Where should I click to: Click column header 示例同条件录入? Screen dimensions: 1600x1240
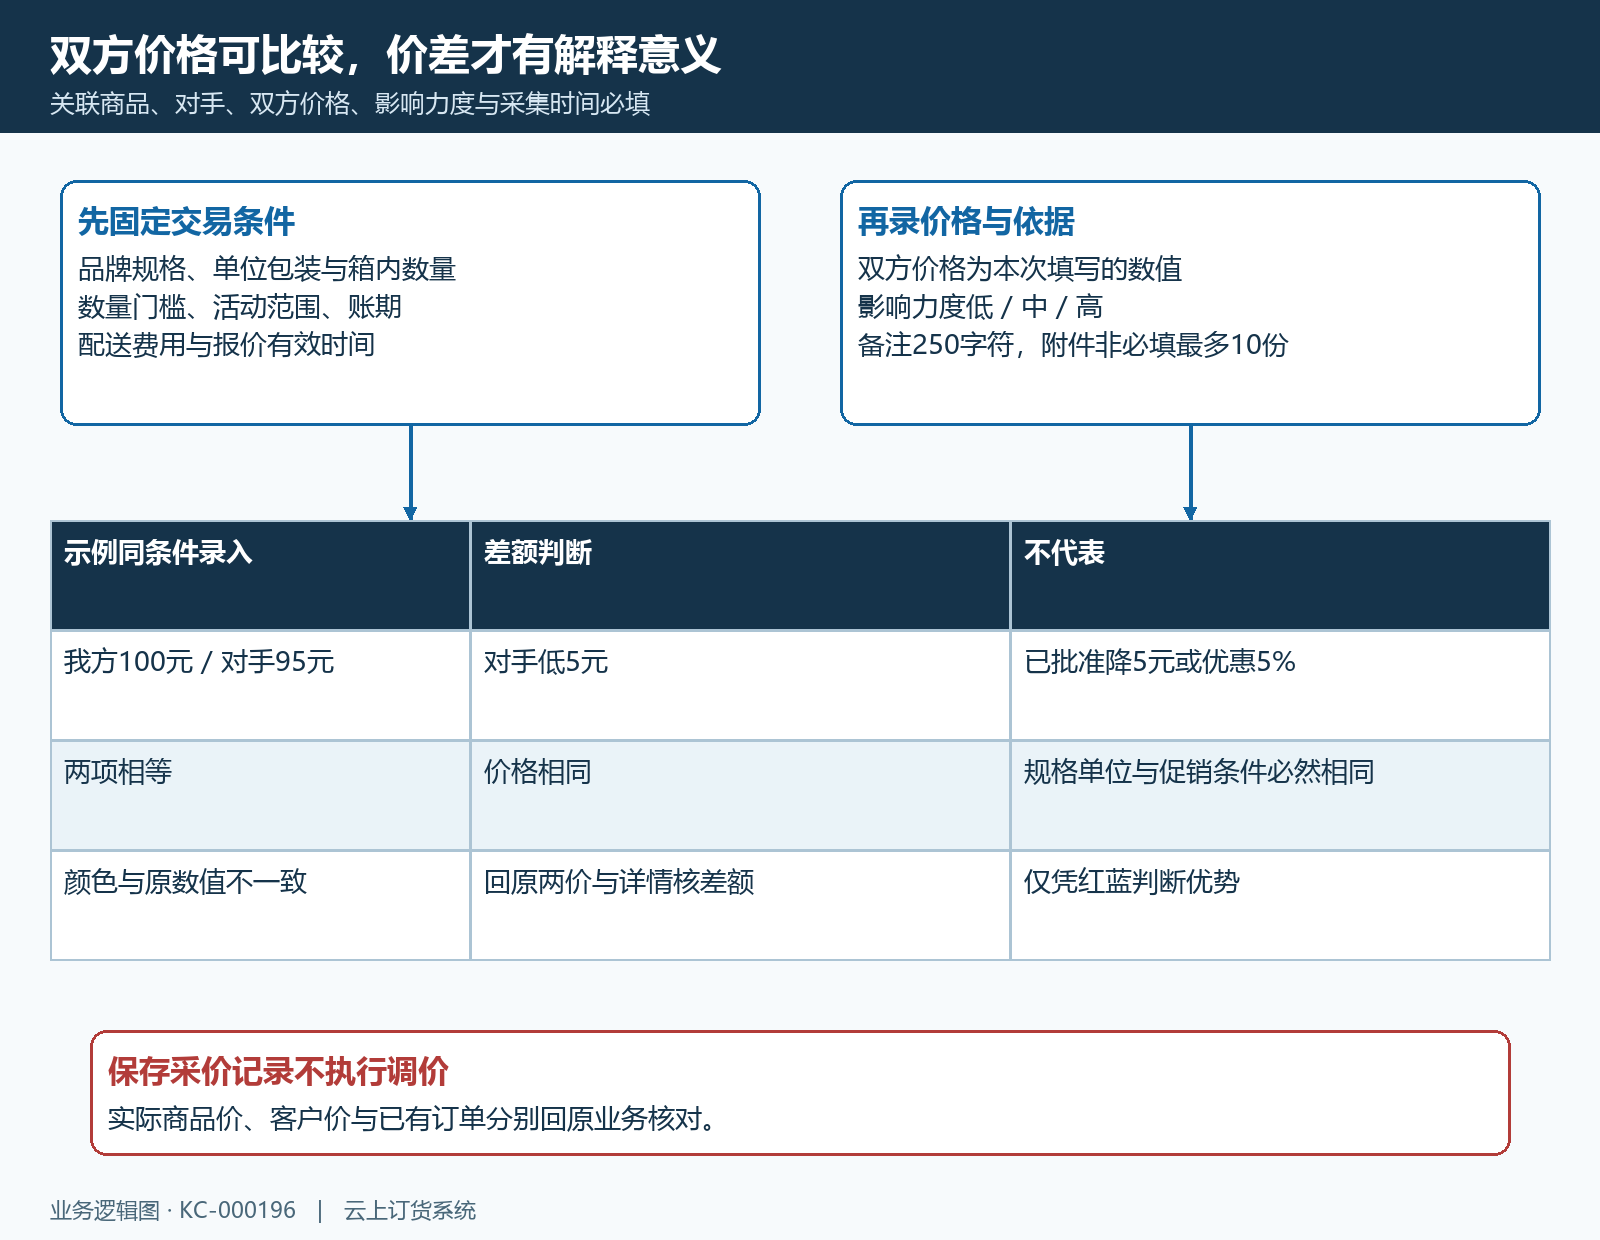pyautogui.click(x=260, y=576)
